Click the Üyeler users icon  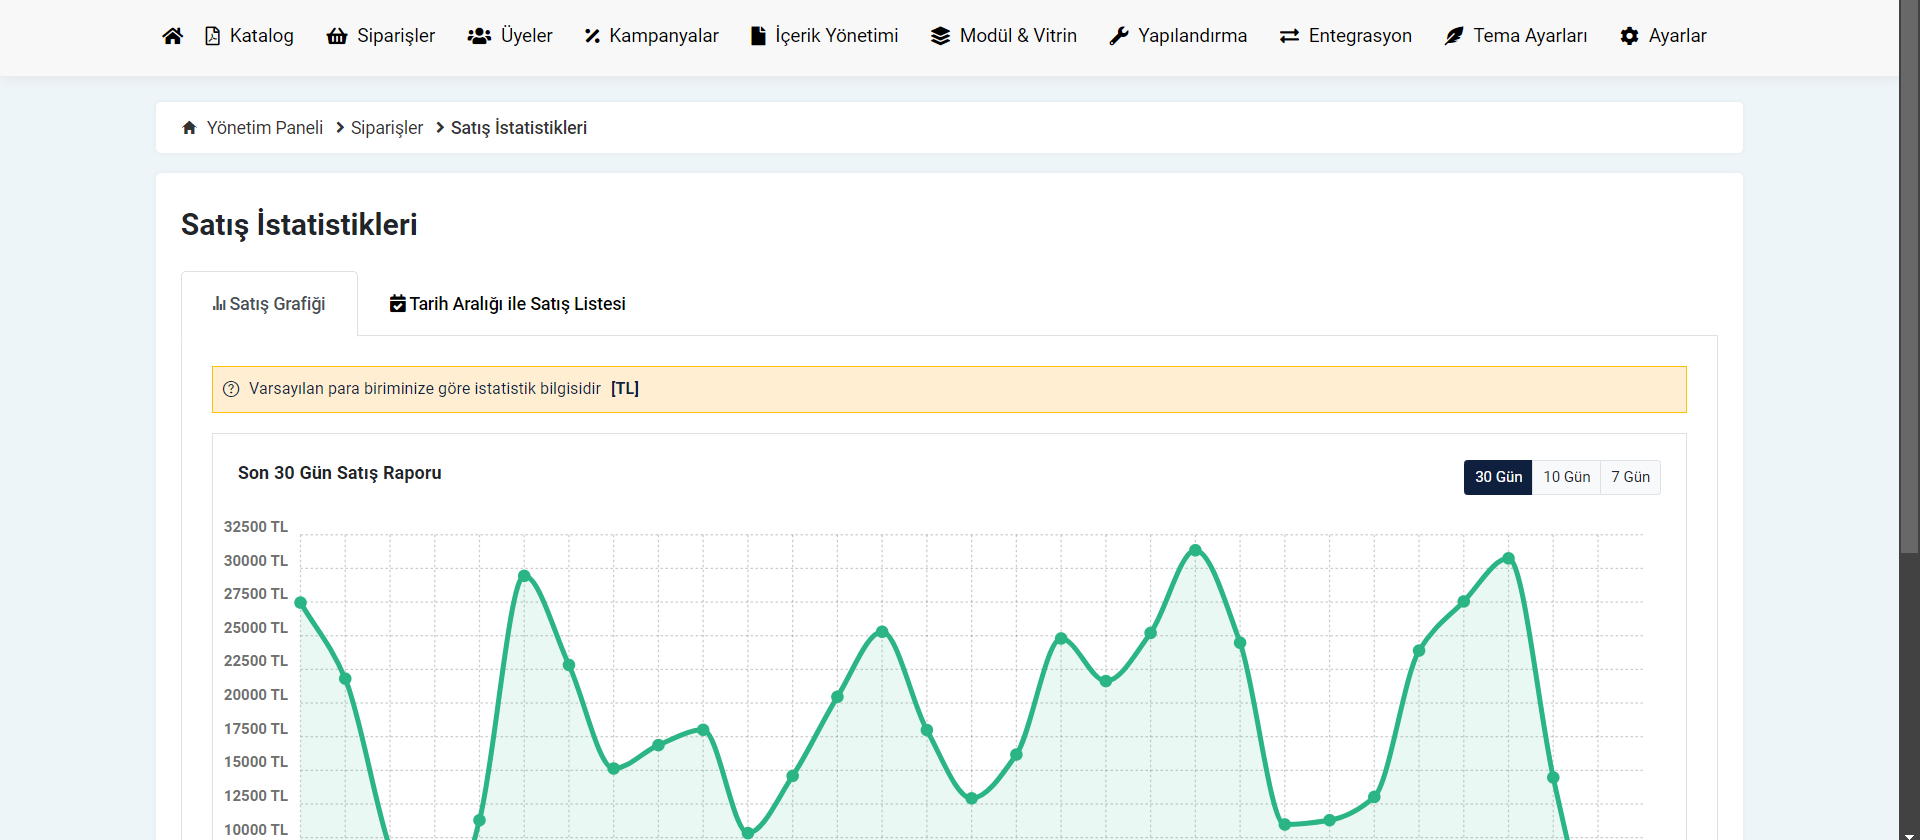tap(479, 36)
